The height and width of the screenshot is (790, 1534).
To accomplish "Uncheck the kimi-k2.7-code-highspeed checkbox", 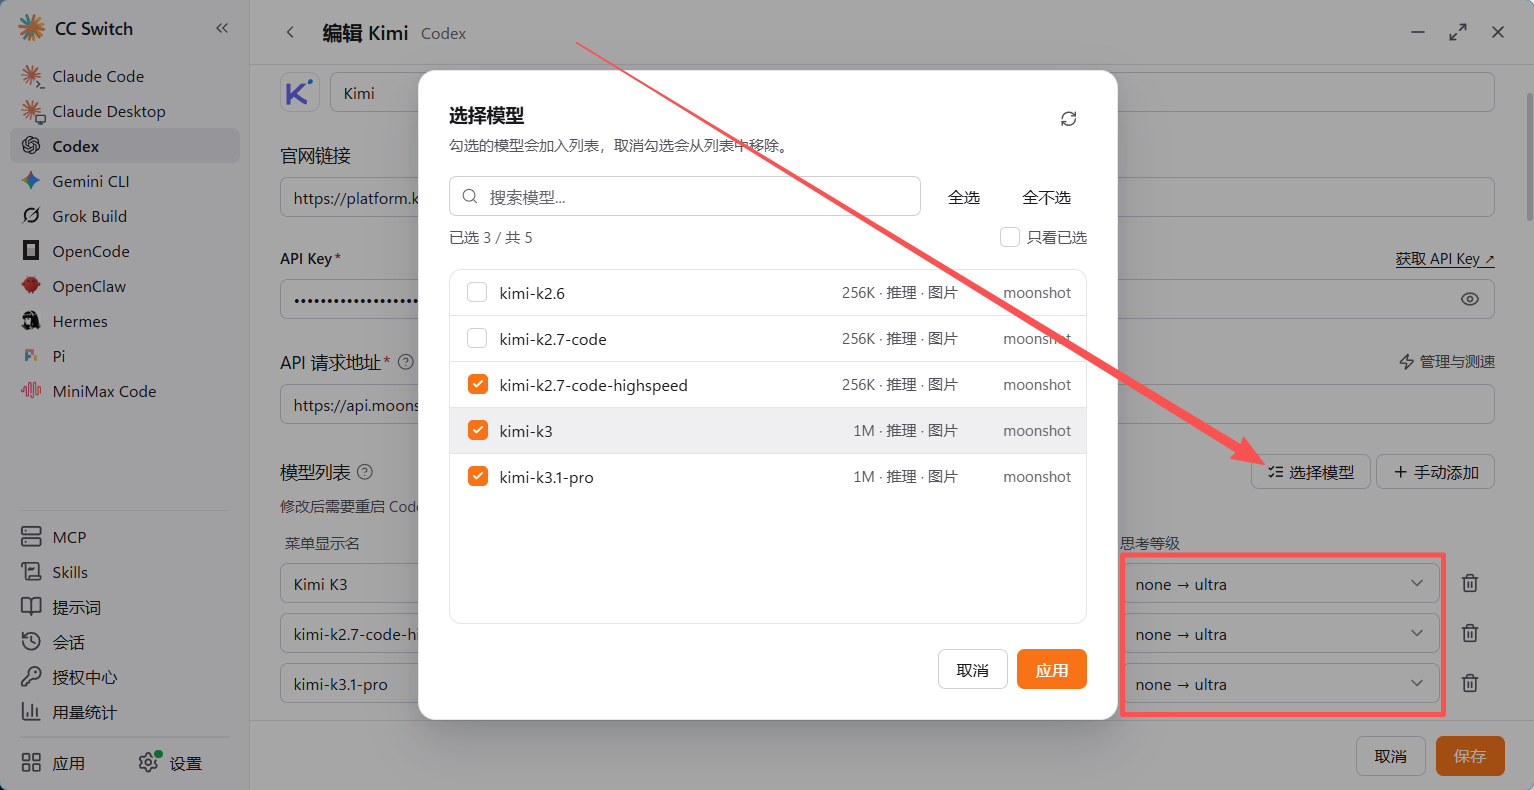I will [x=477, y=384].
